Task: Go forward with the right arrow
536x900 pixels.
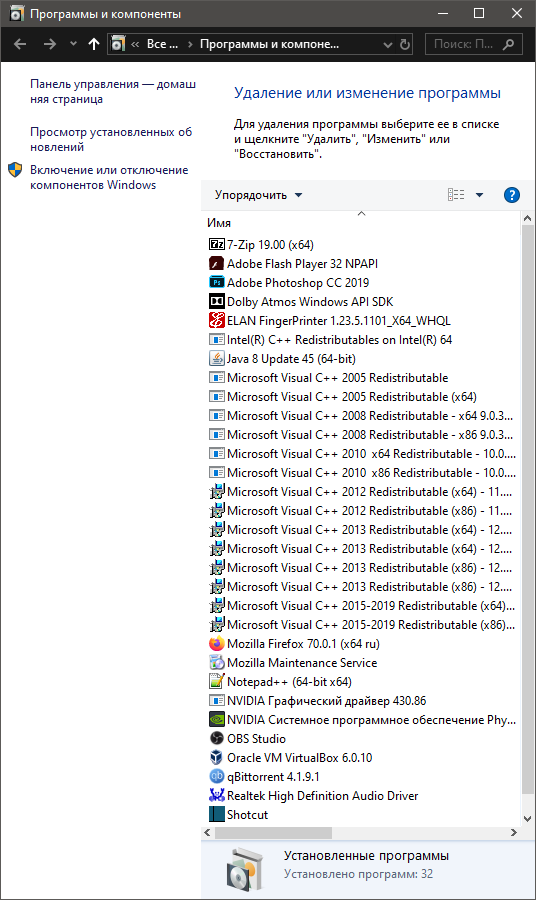Action: 50,44
